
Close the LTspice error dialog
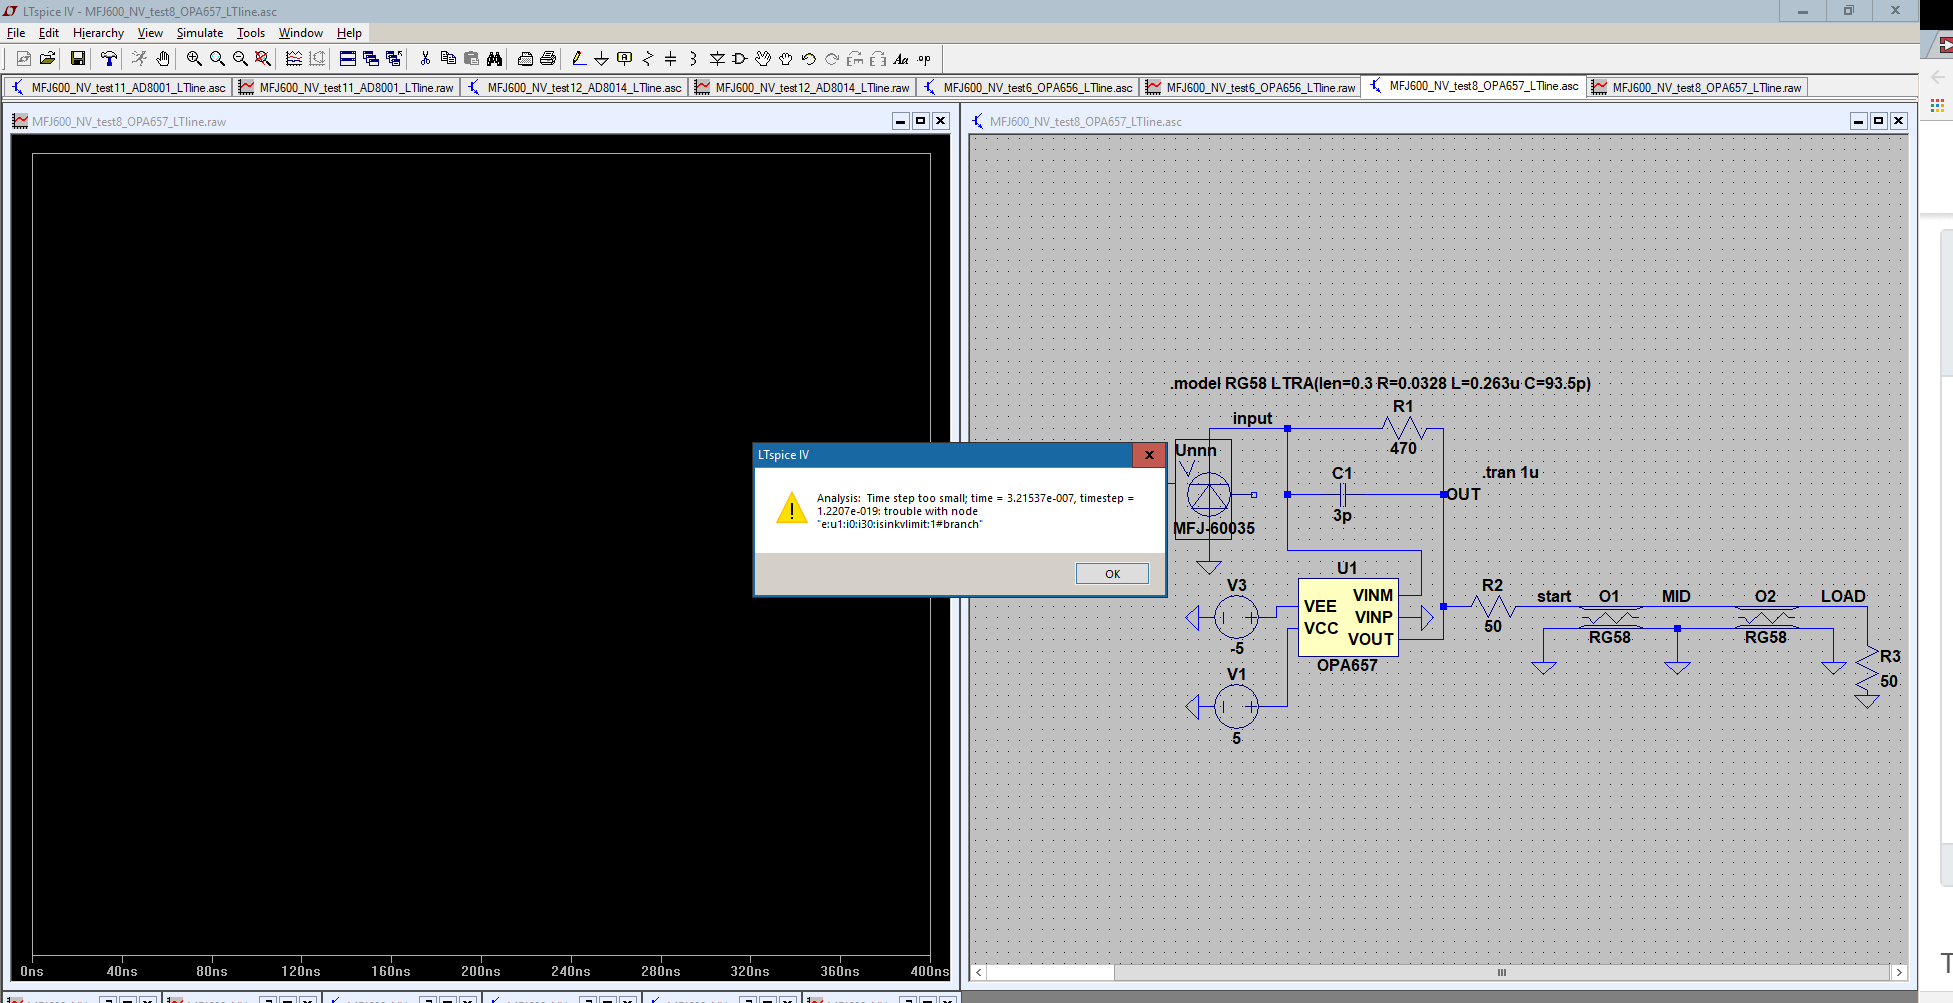[1148, 455]
